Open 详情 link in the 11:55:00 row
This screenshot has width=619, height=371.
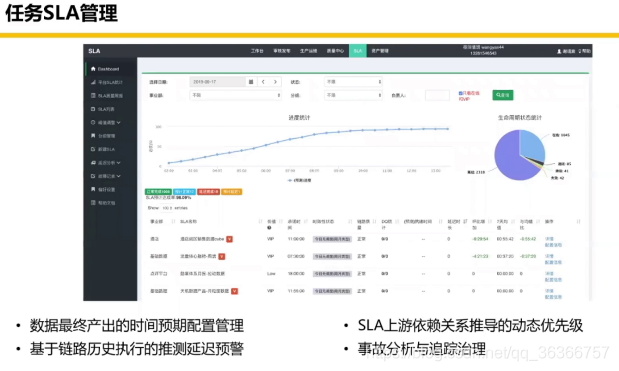click(x=549, y=291)
